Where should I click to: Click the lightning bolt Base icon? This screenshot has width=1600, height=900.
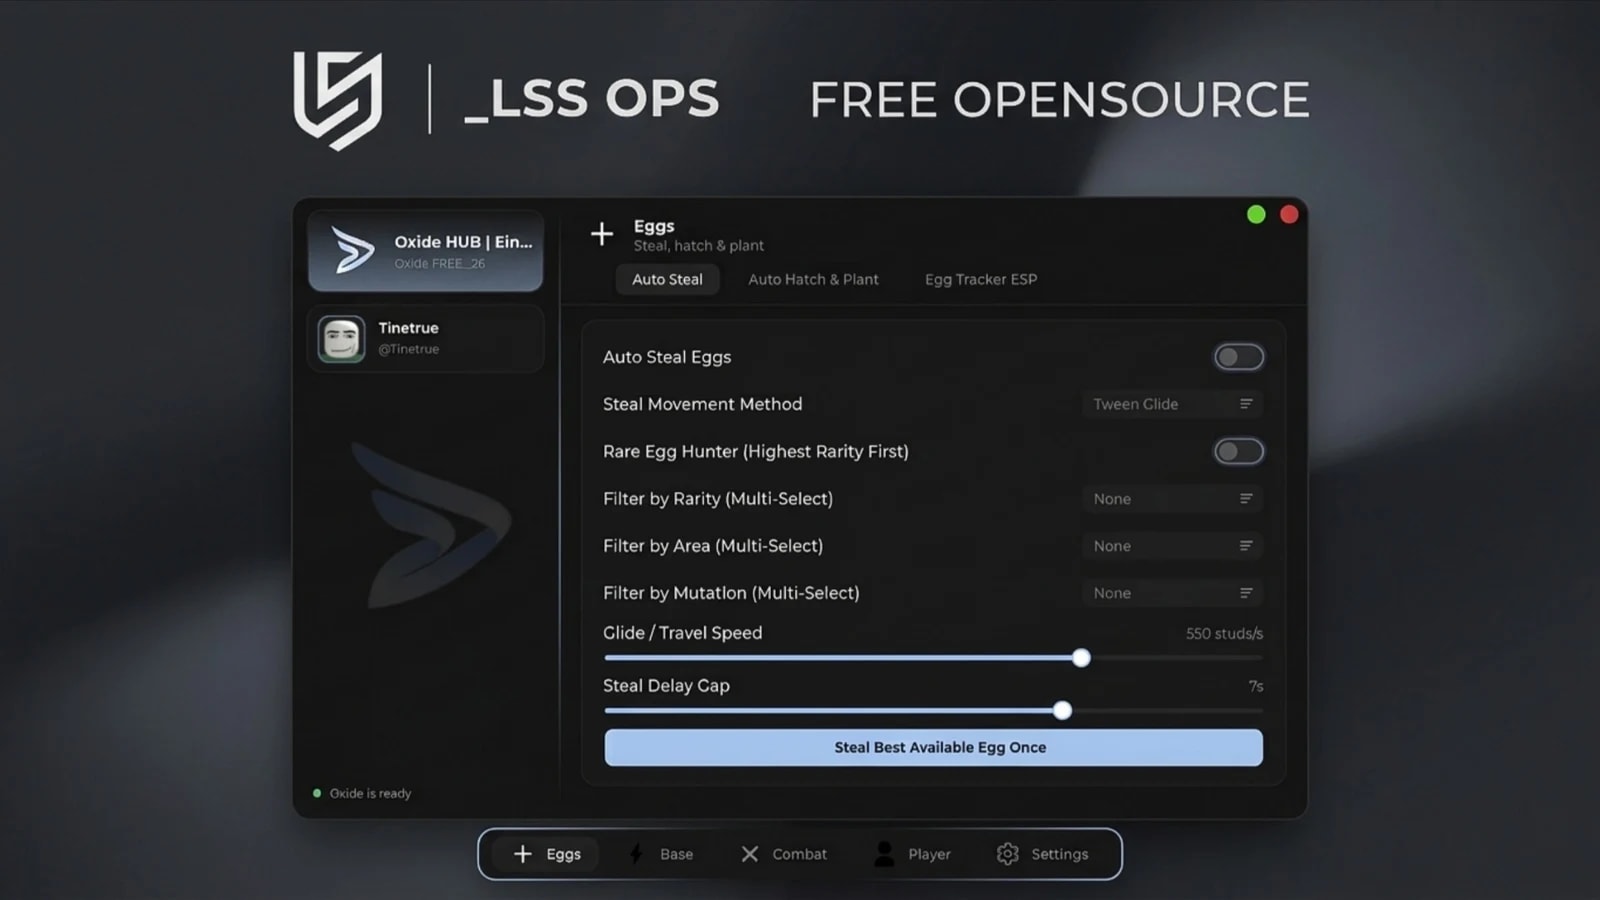point(636,854)
